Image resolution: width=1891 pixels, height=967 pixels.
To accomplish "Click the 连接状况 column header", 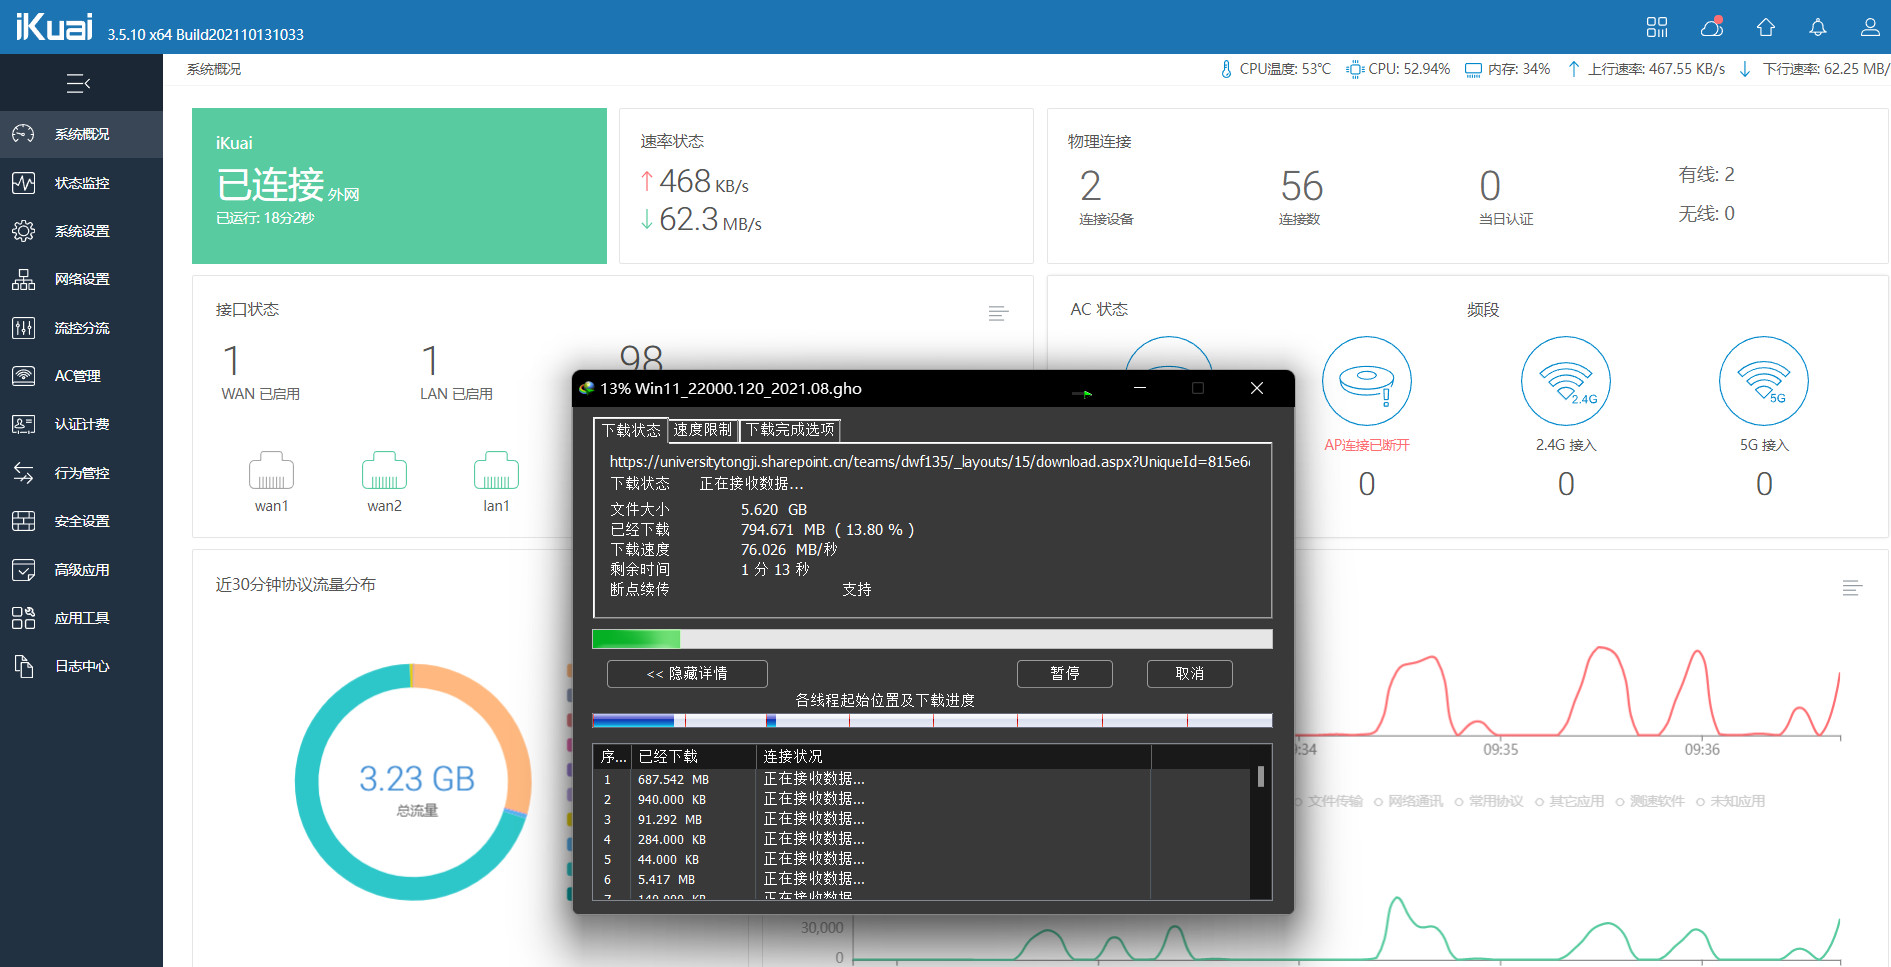I will (953, 757).
